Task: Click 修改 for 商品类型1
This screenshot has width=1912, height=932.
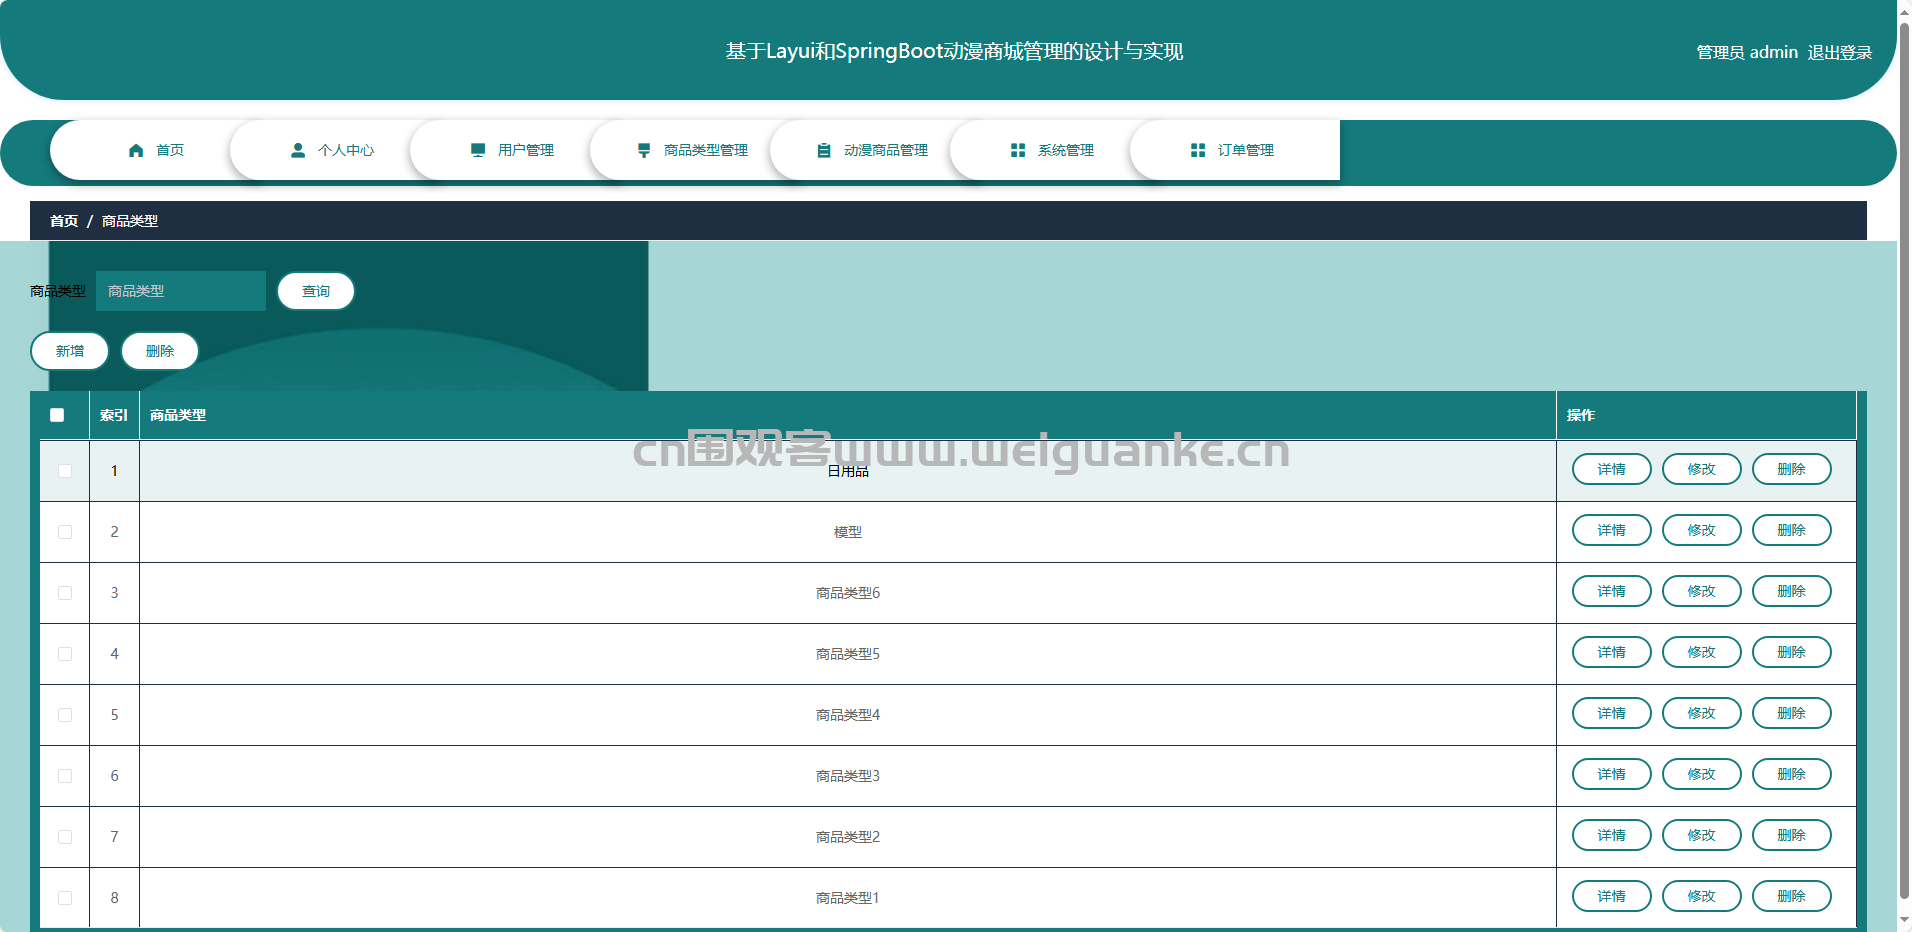Action: [1702, 896]
